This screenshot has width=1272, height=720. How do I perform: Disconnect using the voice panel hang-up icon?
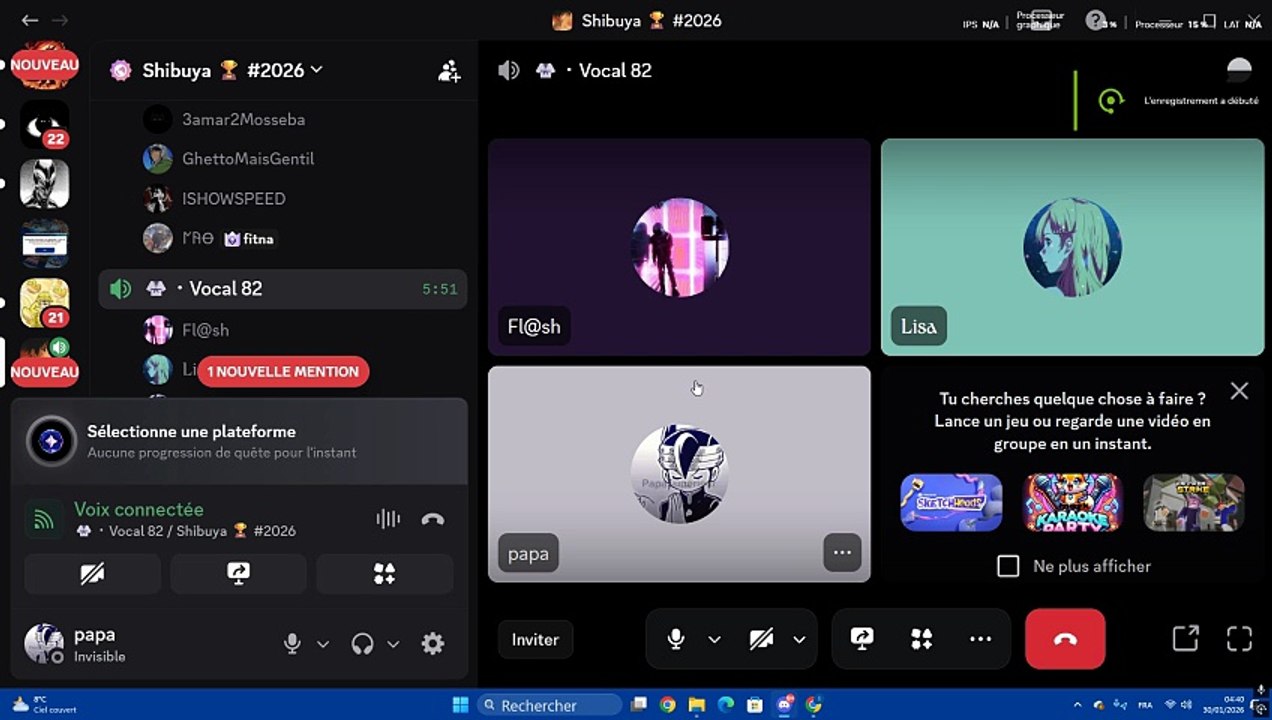[x=433, y=519]
